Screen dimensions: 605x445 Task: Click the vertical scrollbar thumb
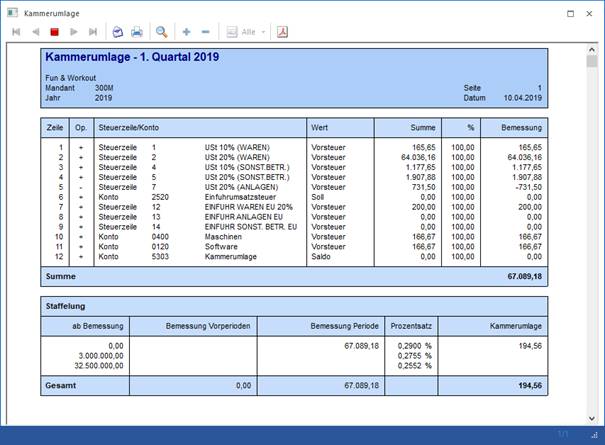pyautogui.click(x=592, y=62)
